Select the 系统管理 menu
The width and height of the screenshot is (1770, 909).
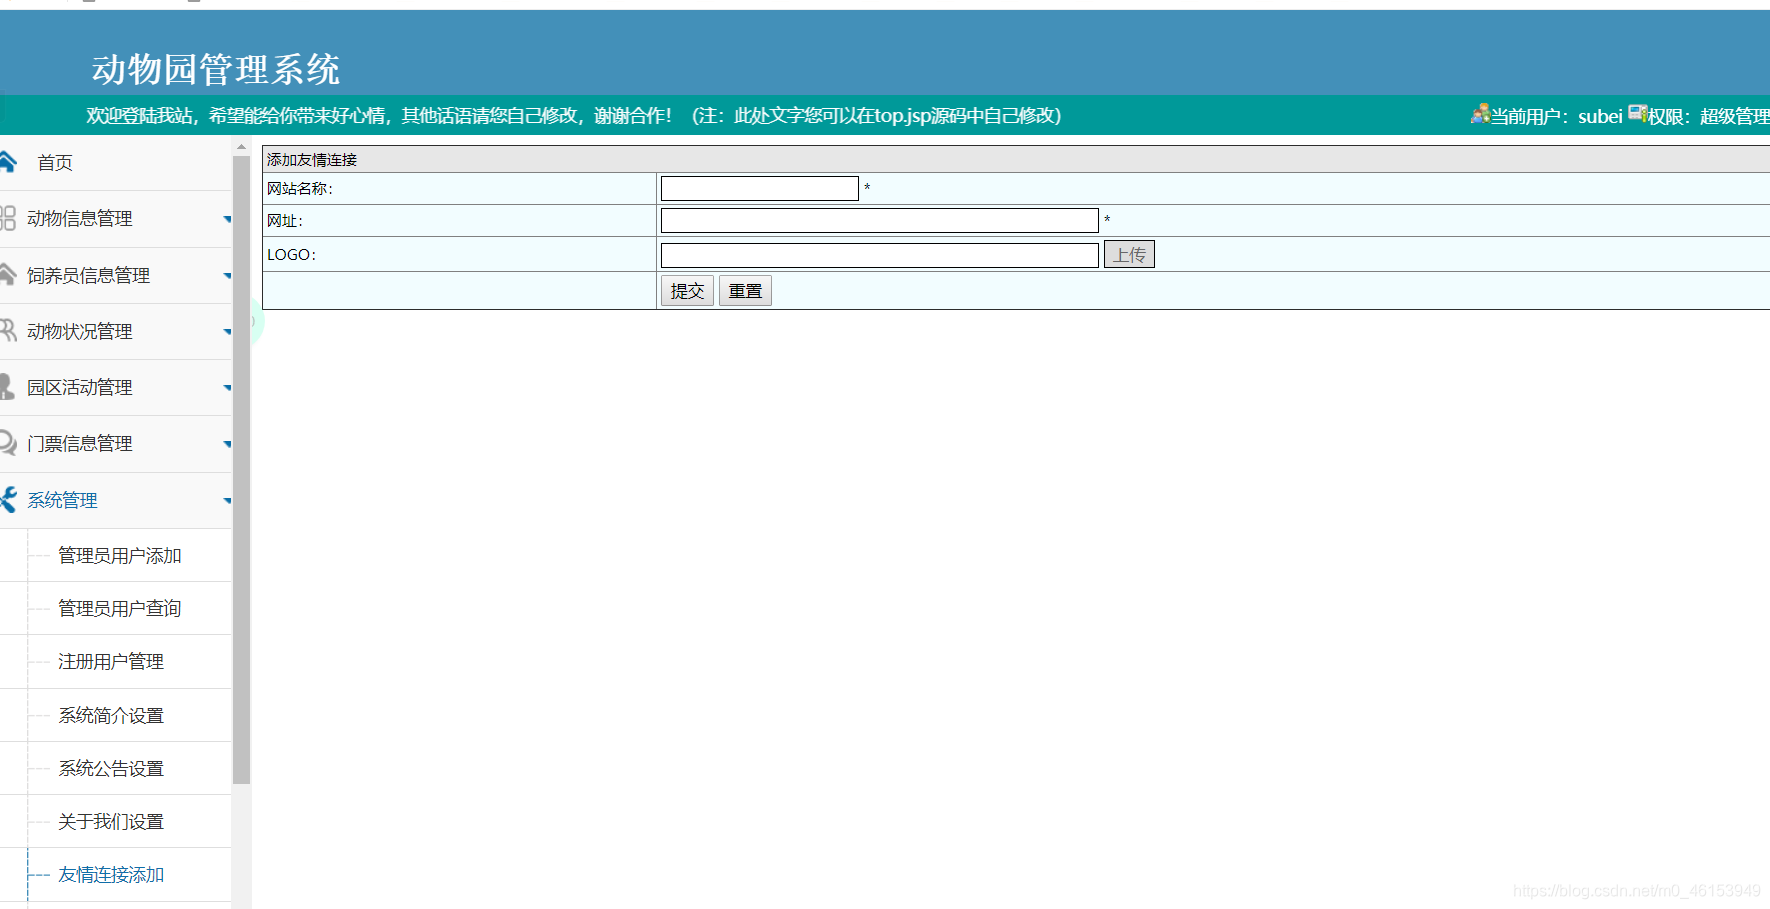pyautogui.click(x=62, y=500)
